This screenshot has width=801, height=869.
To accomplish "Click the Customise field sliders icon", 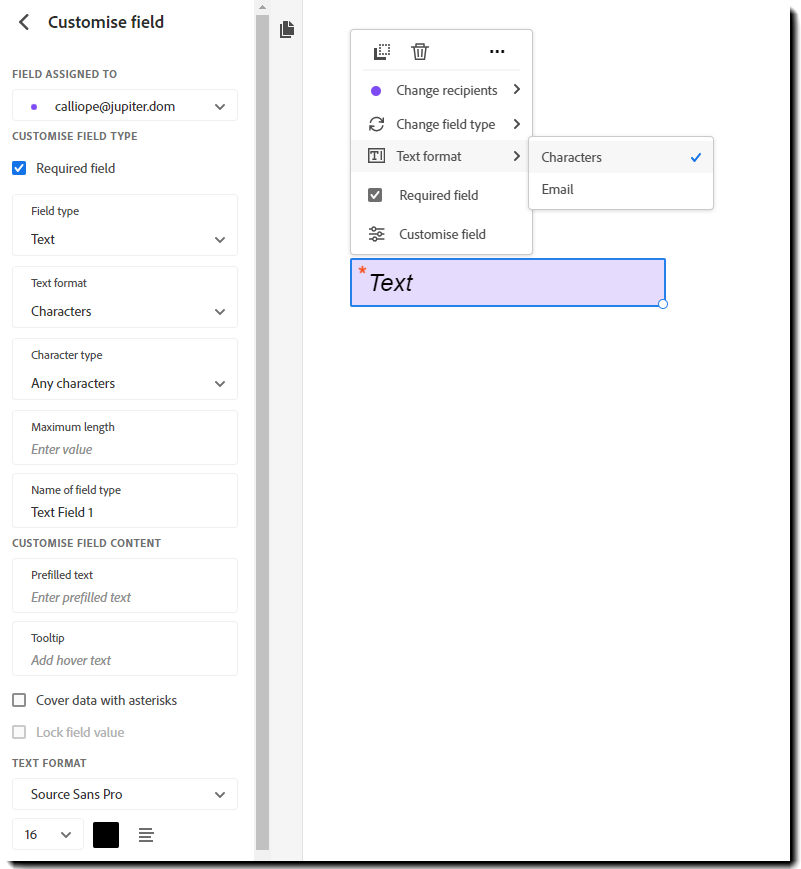I will 376,234.
